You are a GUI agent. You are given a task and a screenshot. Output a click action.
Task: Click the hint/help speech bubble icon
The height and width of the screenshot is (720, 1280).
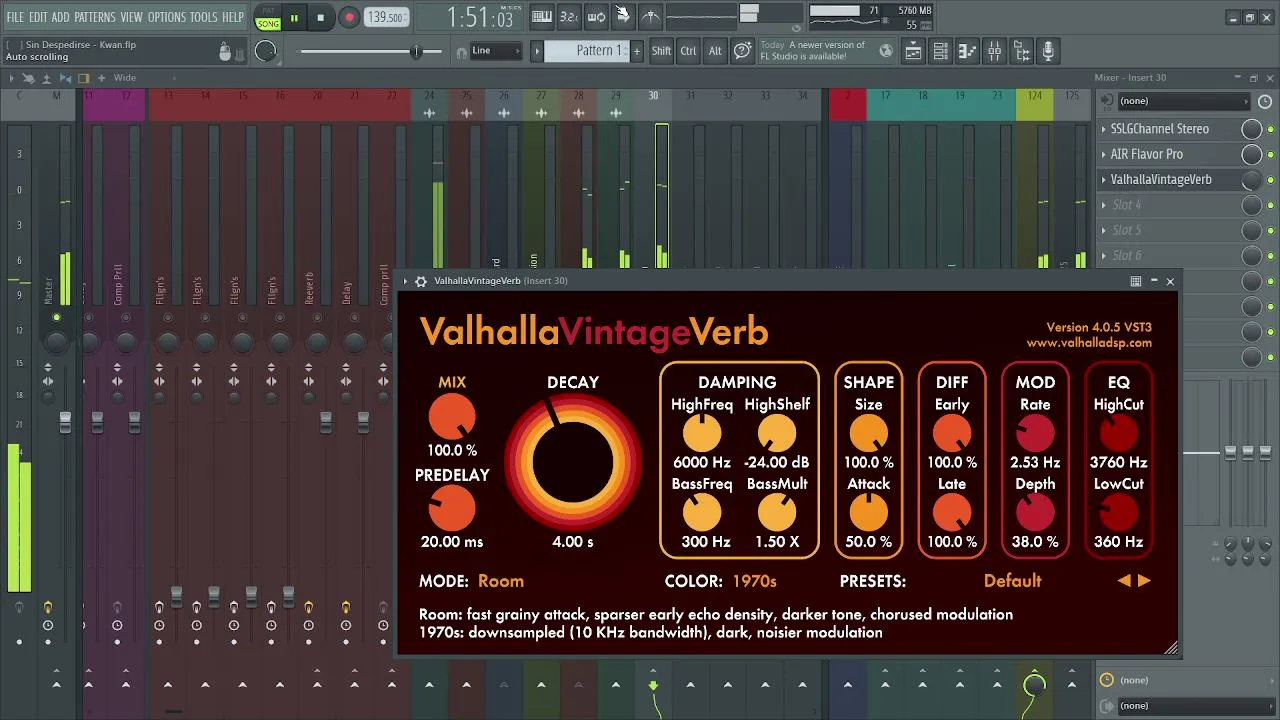(x=742, y=50)
